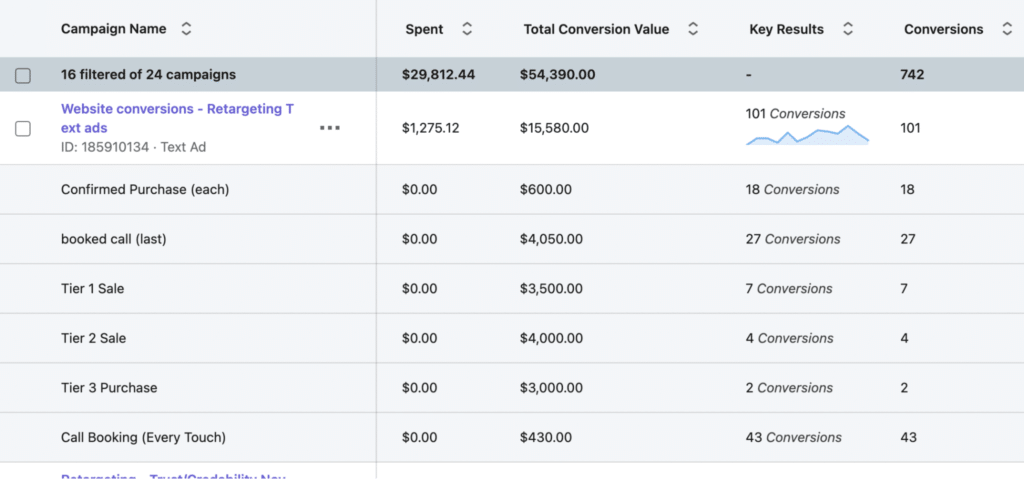The width and height of the screenshot is (1024, 479).
Task: Click $3,000.00 value for Tier 3 Purchase
Action: pos(551,388)
